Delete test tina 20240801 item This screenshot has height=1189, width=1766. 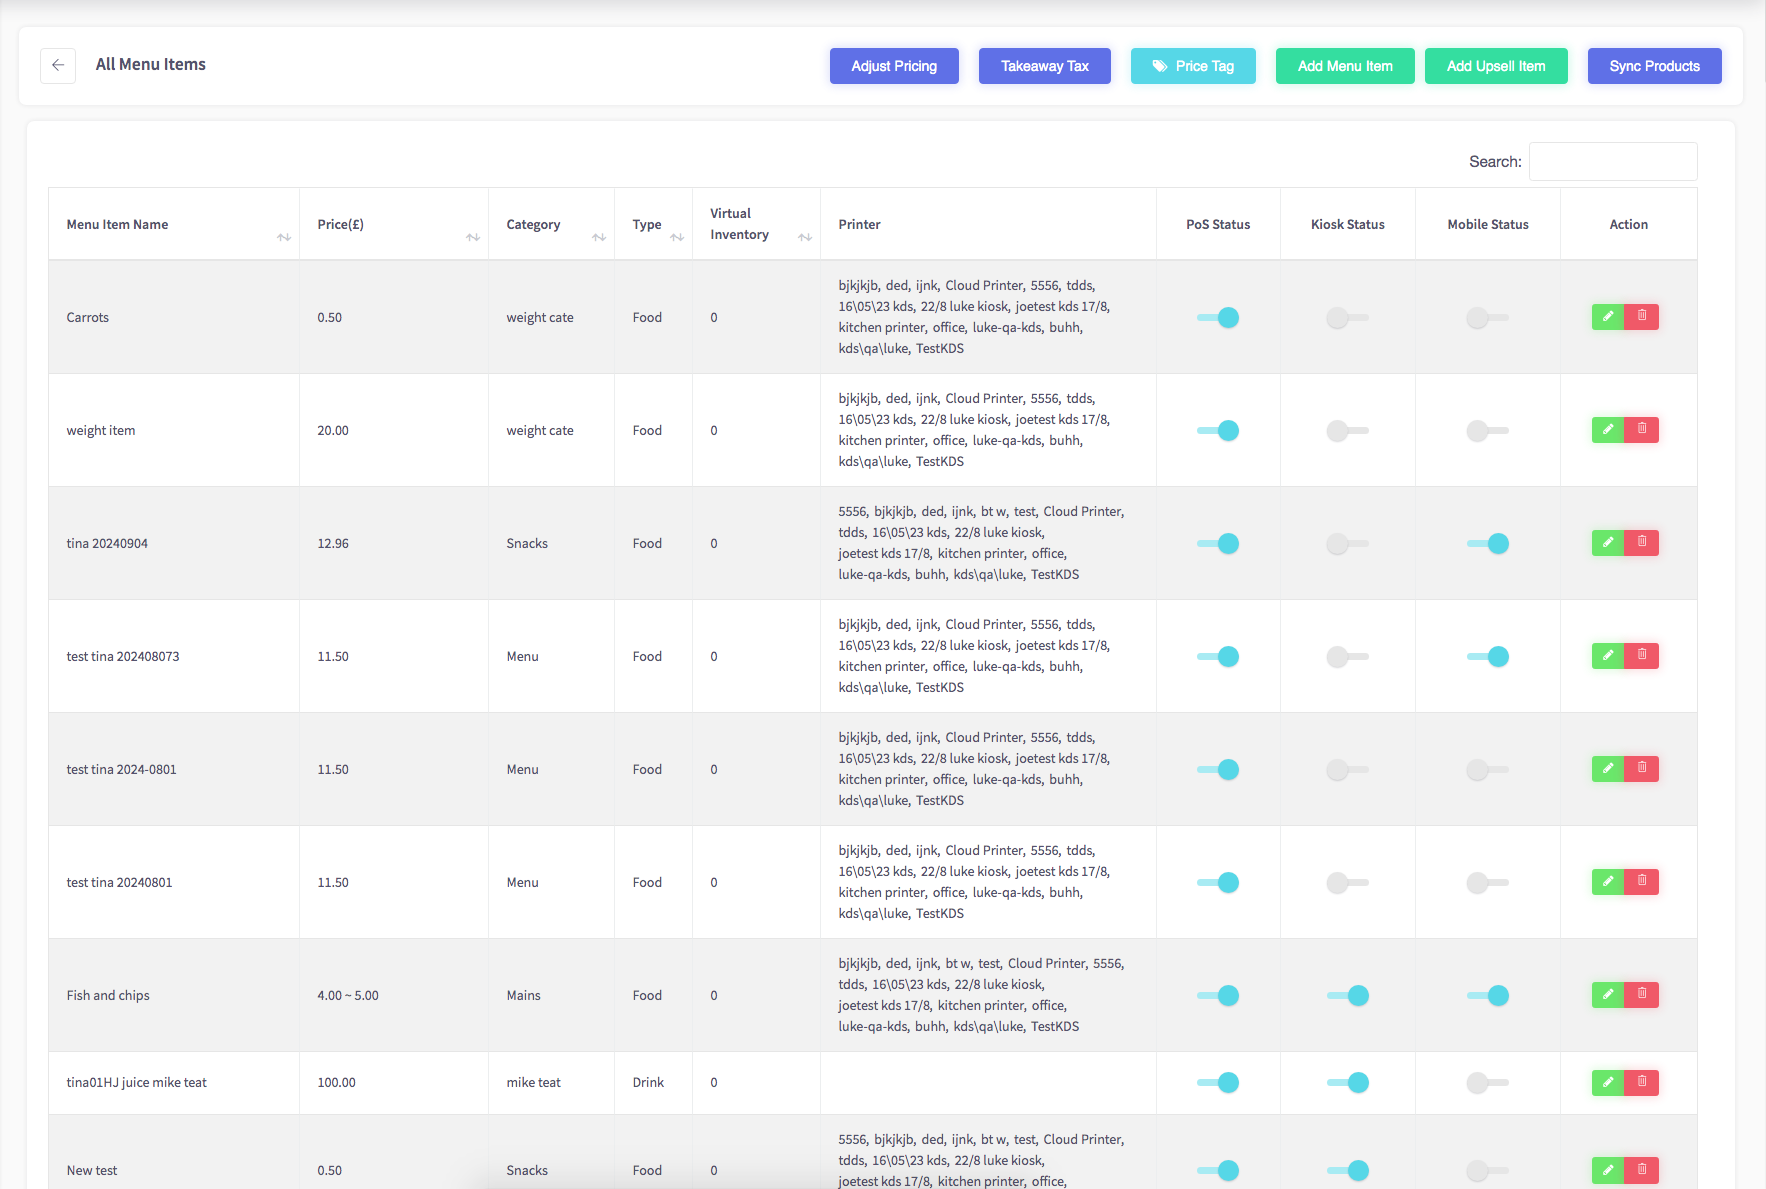(x=1642, y=882)
